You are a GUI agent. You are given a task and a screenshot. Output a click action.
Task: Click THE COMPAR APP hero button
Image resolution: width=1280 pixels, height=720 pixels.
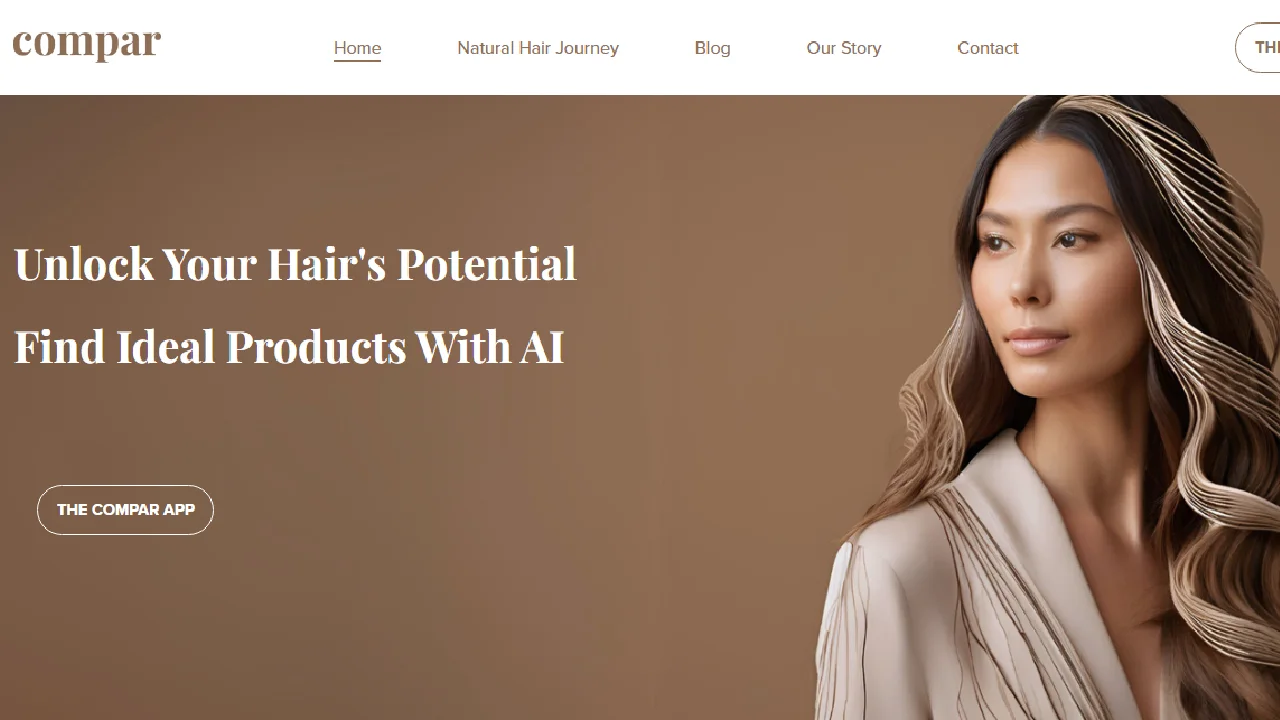125,510
